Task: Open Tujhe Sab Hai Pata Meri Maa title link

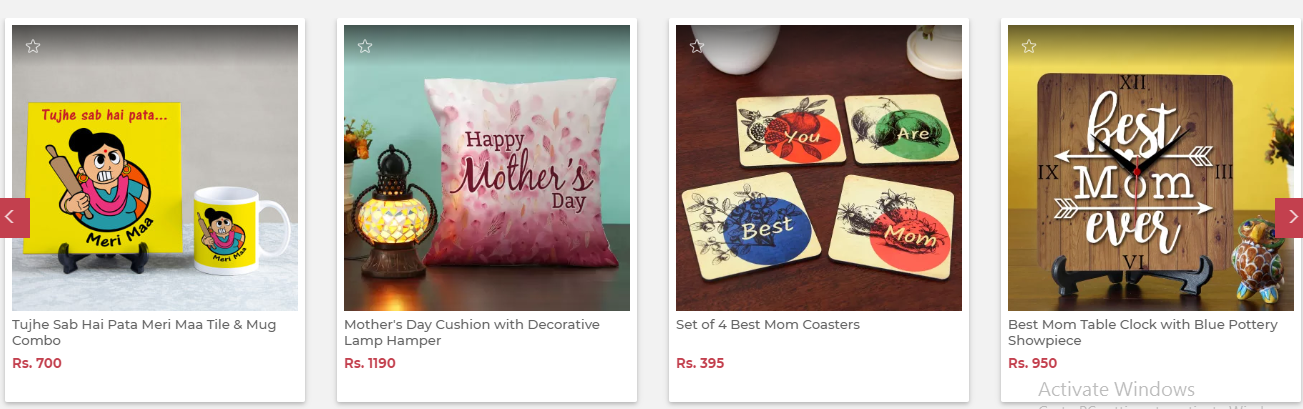Action: click(144, 332)
